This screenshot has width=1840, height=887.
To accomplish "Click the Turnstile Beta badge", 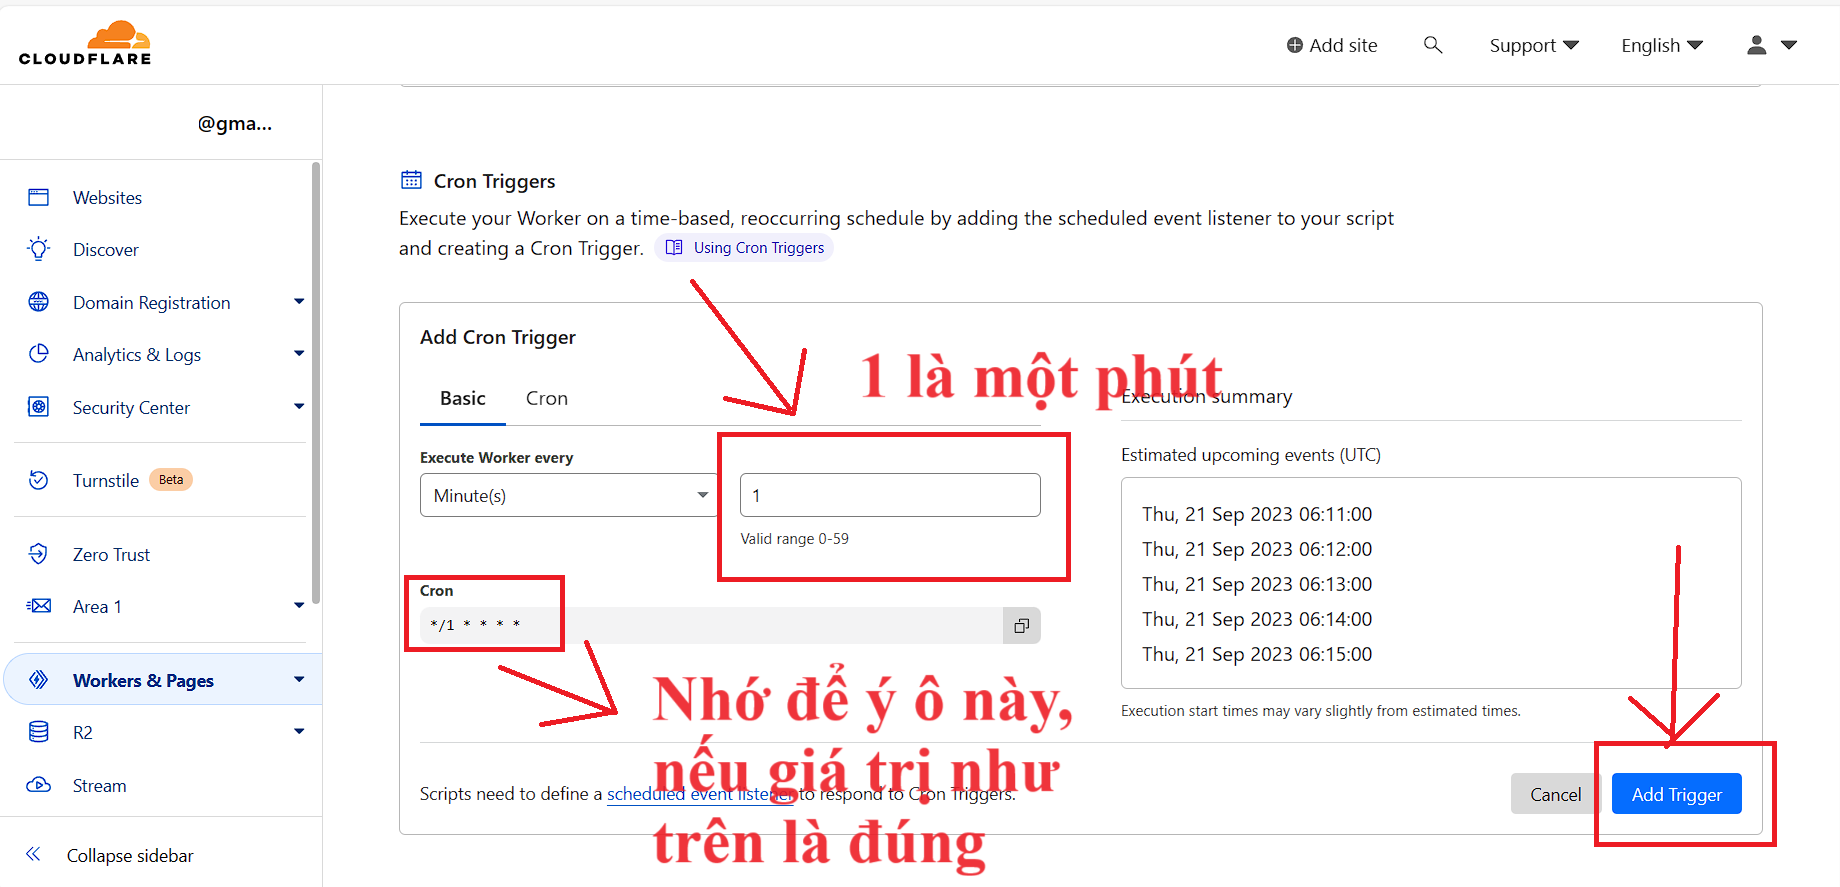I will point(171,480).
